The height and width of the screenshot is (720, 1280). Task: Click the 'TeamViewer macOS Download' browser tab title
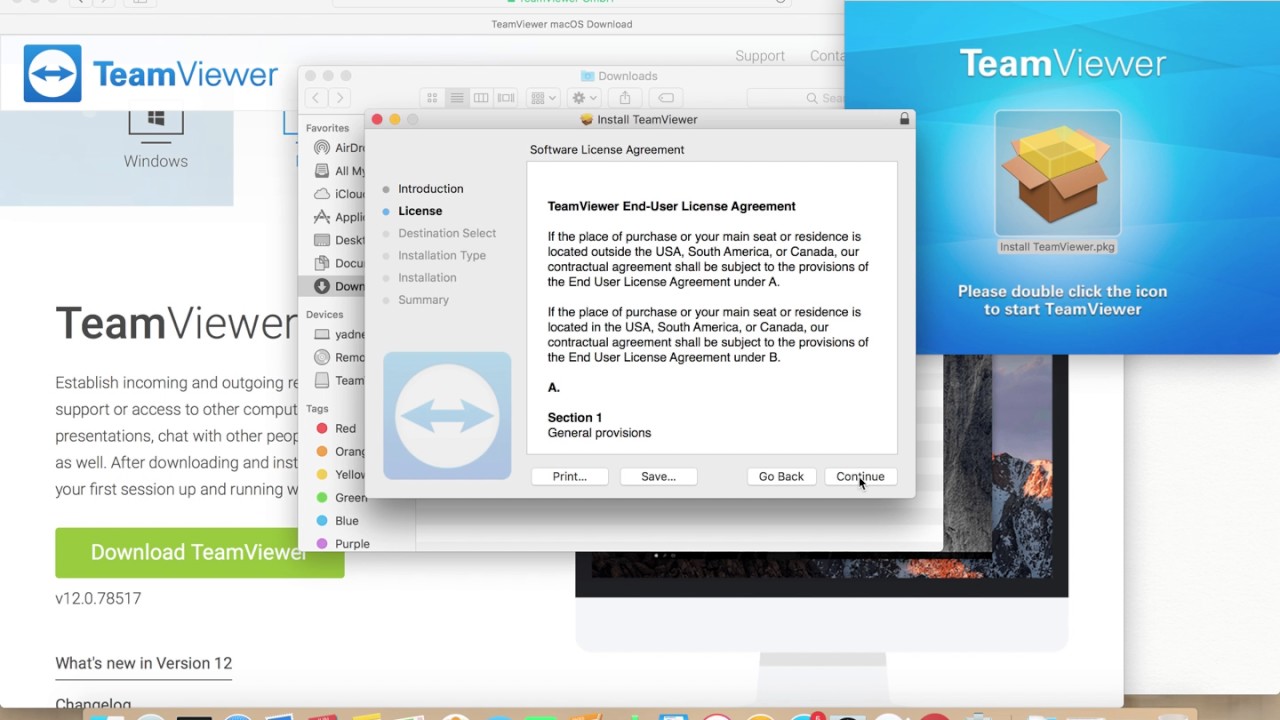(x=562, y=24)
